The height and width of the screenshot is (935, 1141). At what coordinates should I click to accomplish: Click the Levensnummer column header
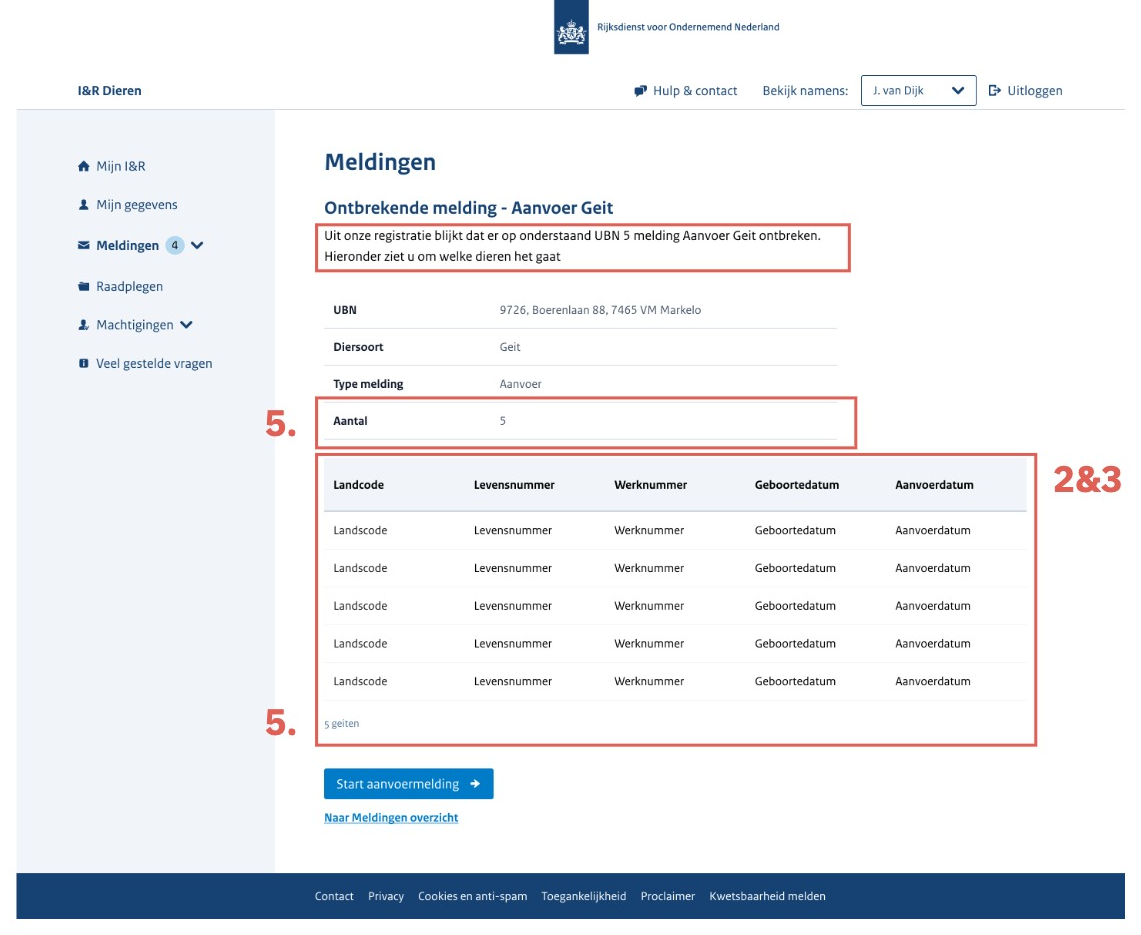coord(514,485)
